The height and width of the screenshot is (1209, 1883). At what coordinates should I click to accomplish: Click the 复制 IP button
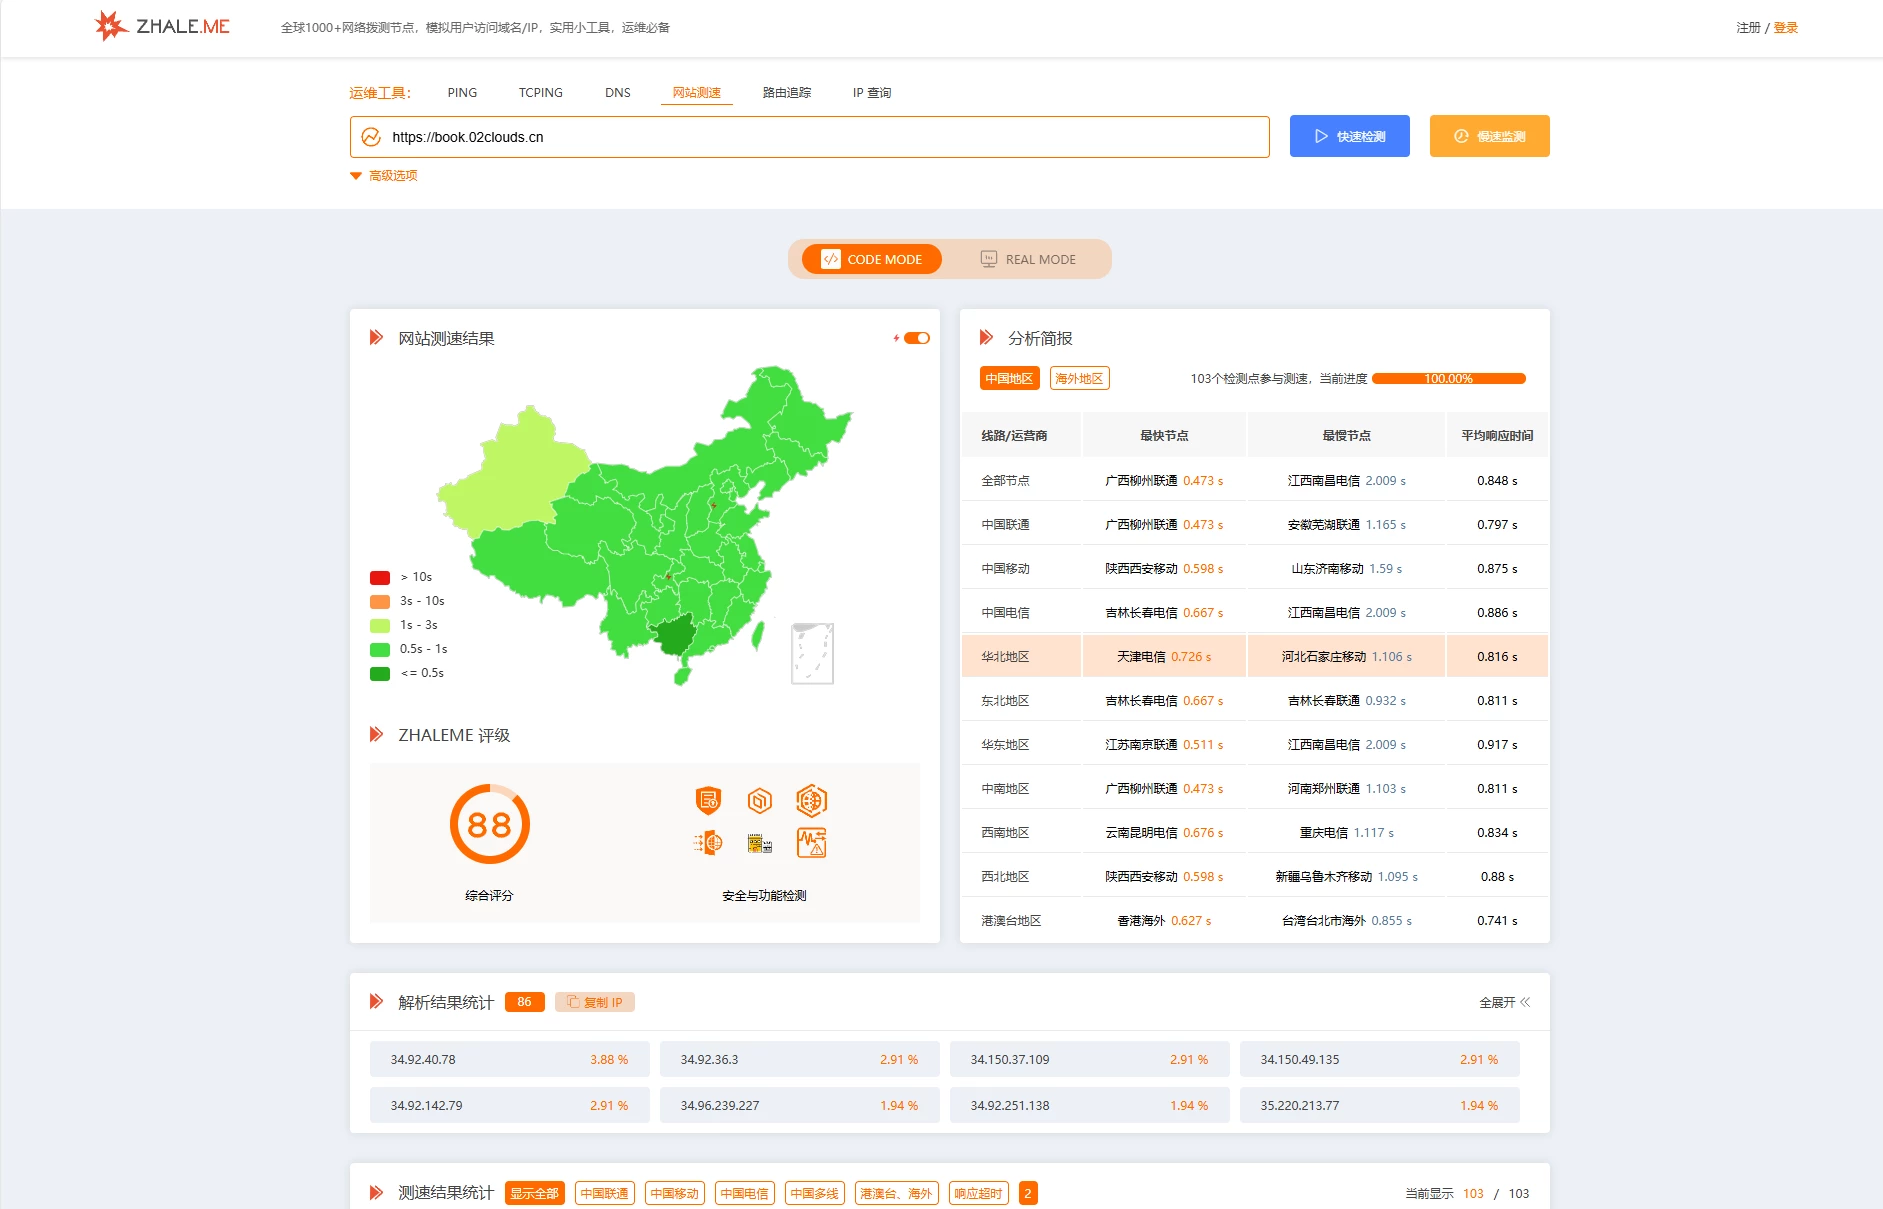595,1002
